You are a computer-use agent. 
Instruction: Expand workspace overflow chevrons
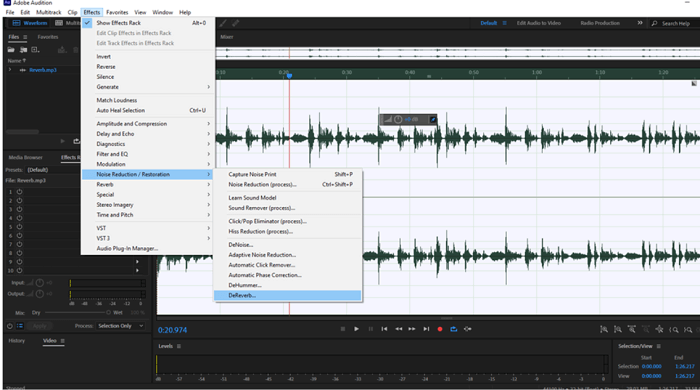point(640,23)
